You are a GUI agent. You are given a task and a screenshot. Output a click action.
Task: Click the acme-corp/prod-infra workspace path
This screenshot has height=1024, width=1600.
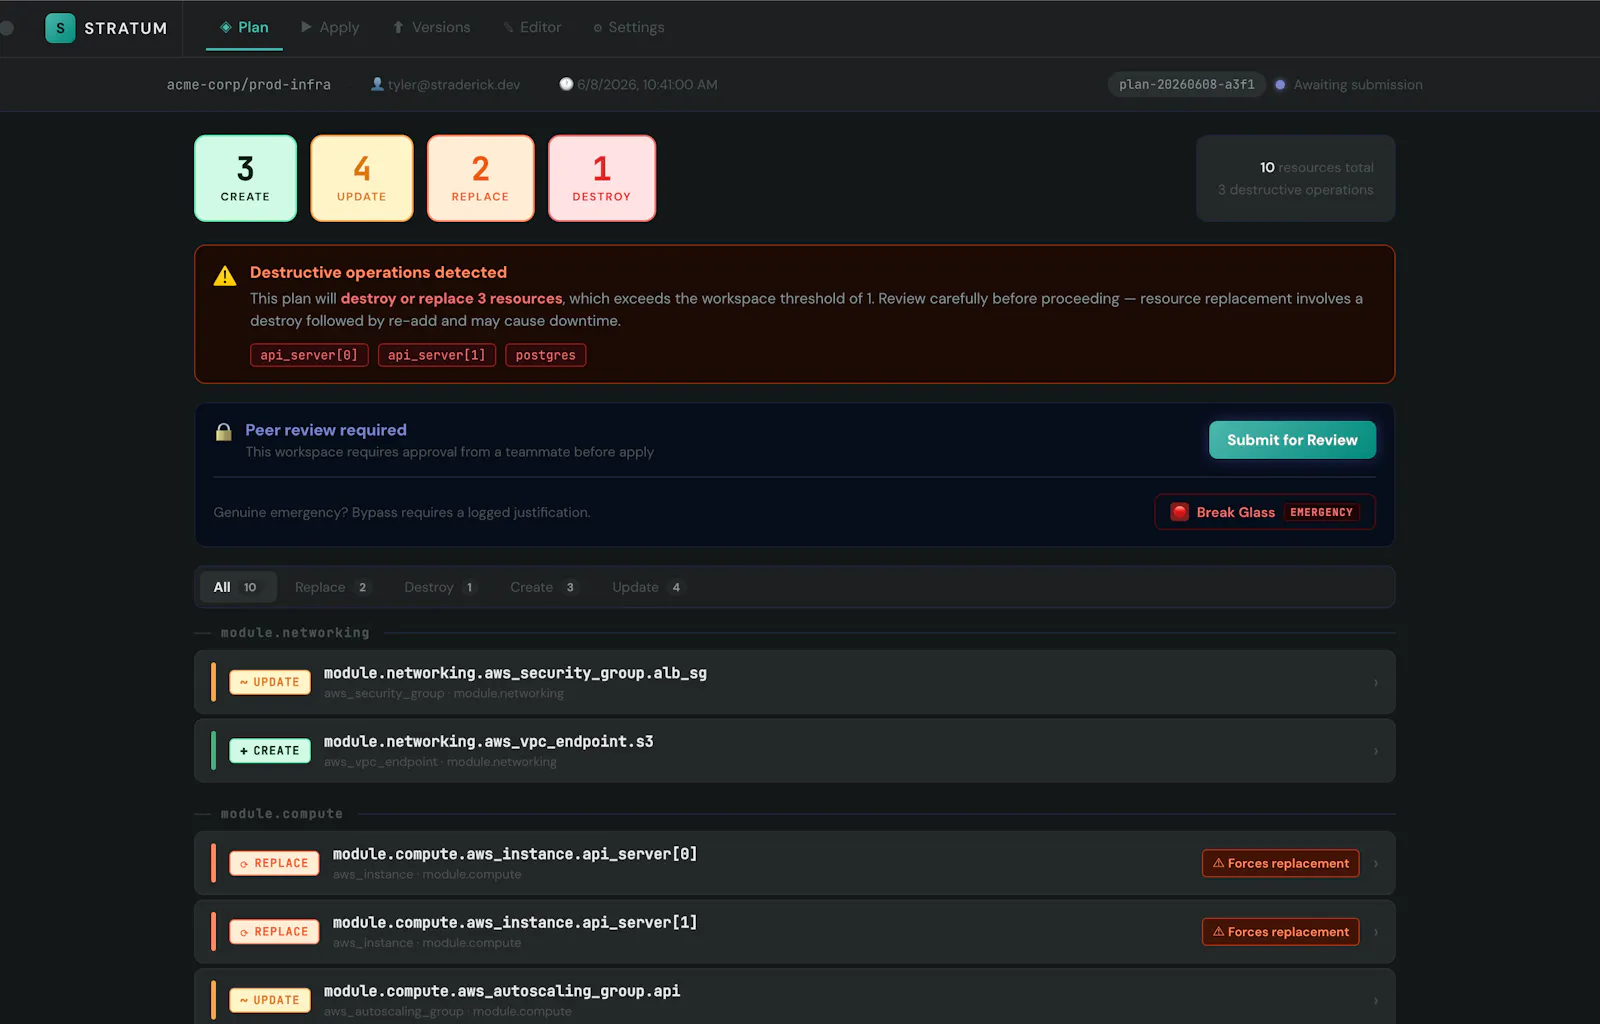coord(248,85)
